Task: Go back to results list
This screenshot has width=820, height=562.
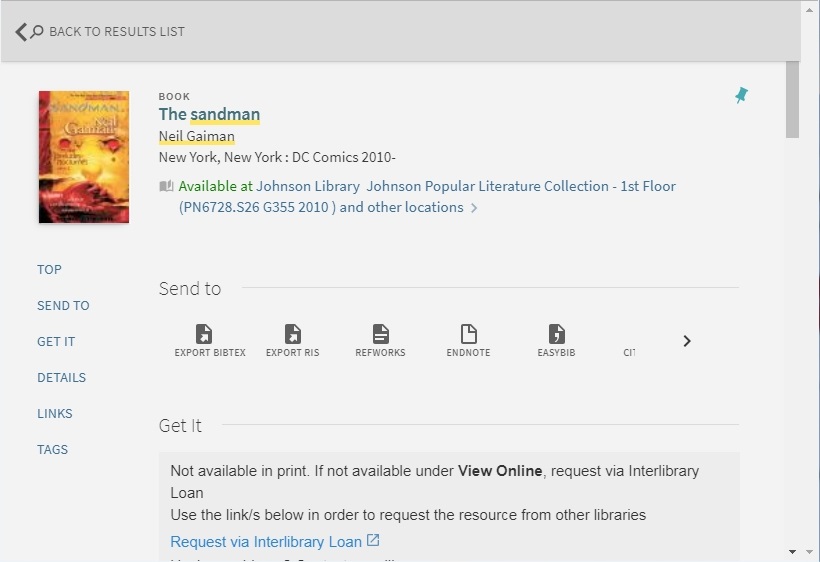Action: click(x=116, y=32)
